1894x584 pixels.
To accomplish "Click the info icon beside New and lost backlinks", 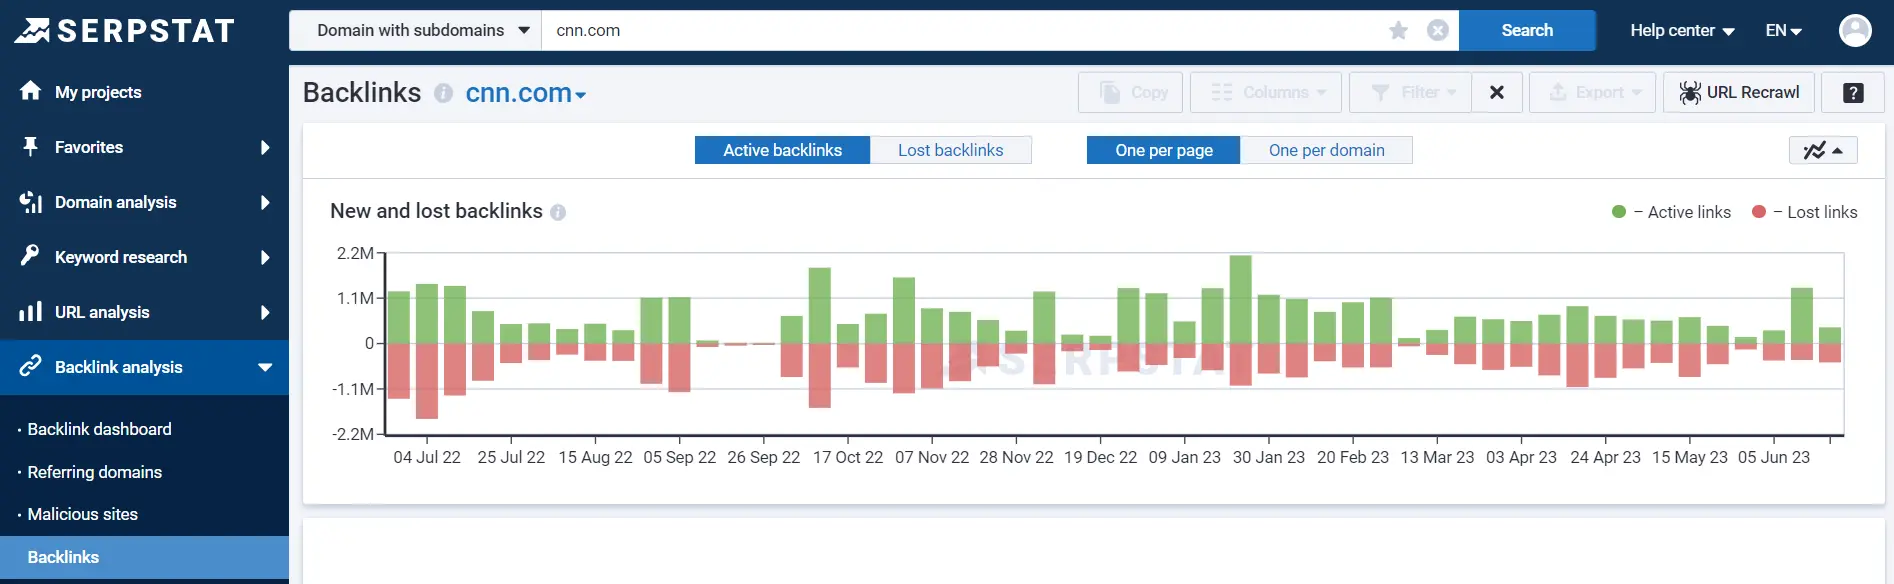I will coord(558,212).
